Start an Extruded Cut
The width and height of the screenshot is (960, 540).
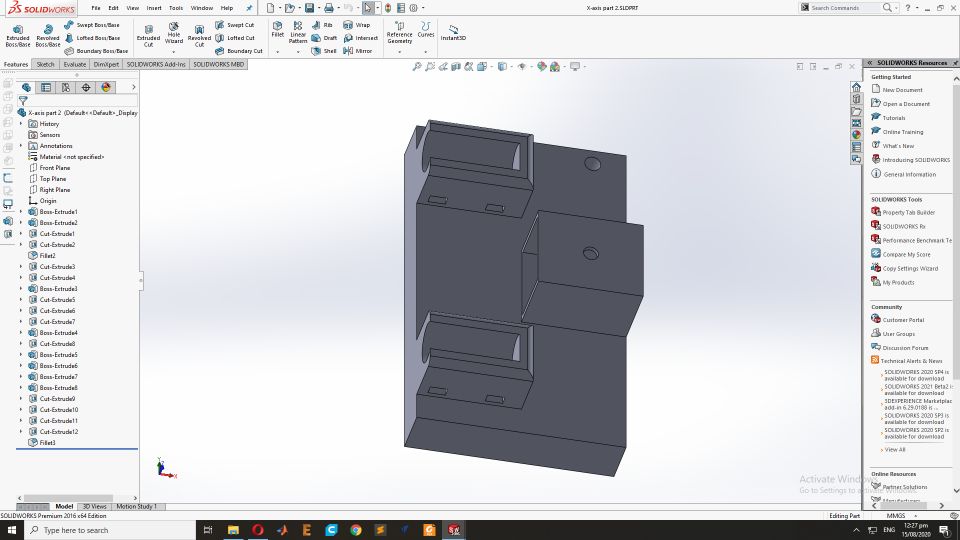(148, 37)
